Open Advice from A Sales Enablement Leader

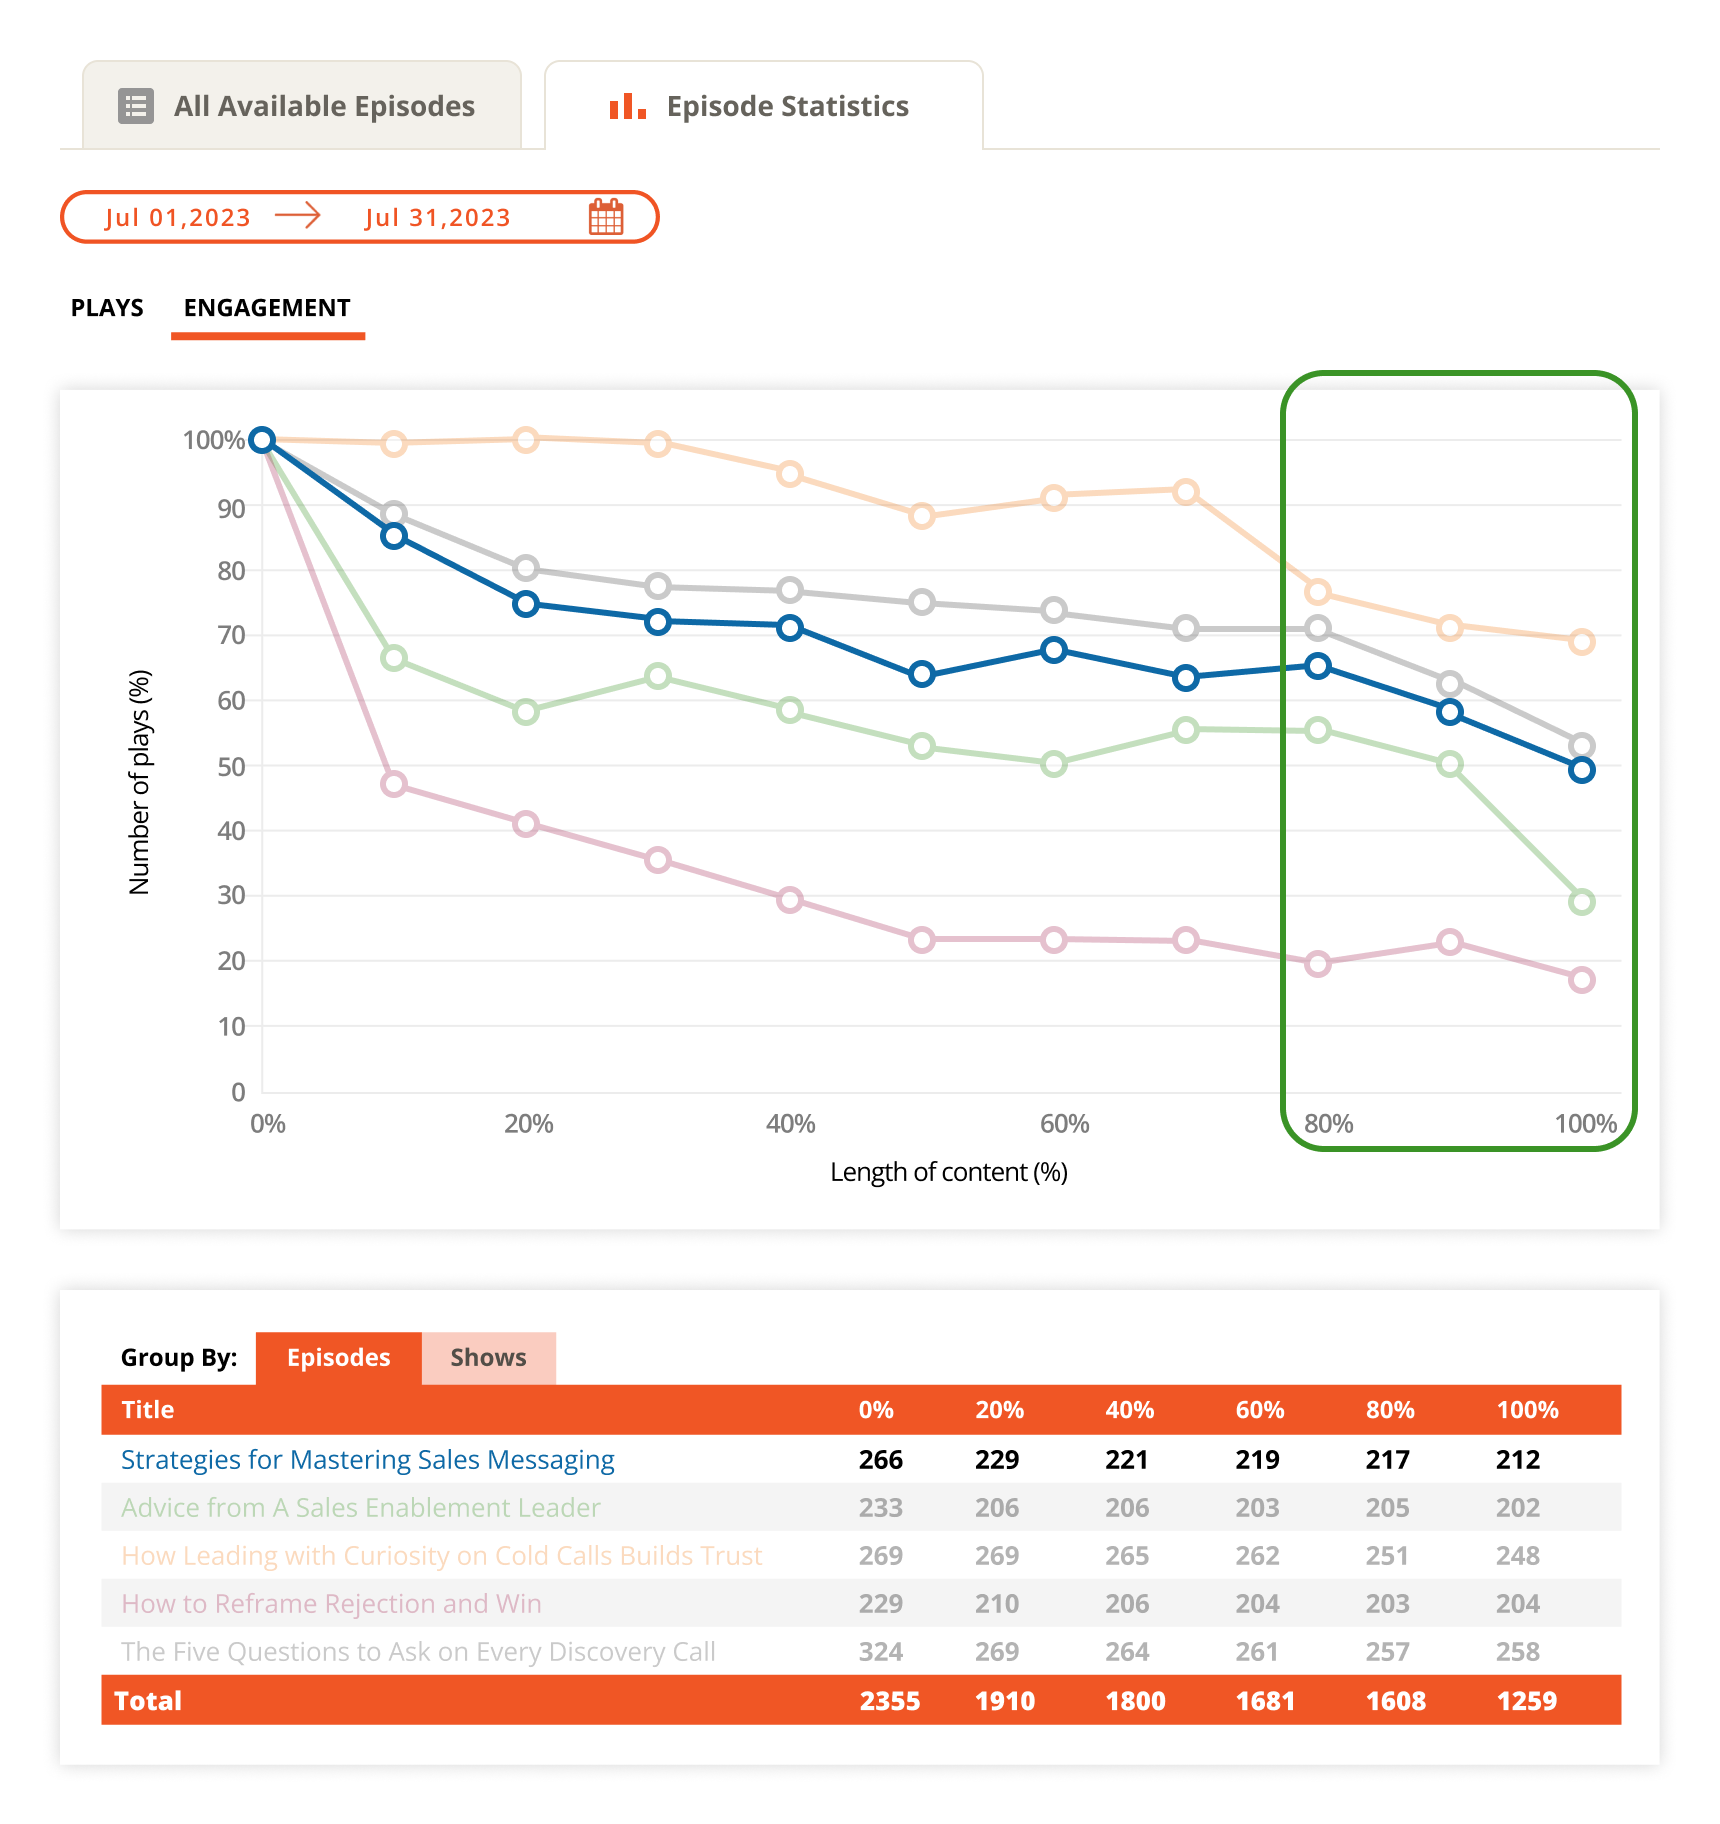(360, 1508)
